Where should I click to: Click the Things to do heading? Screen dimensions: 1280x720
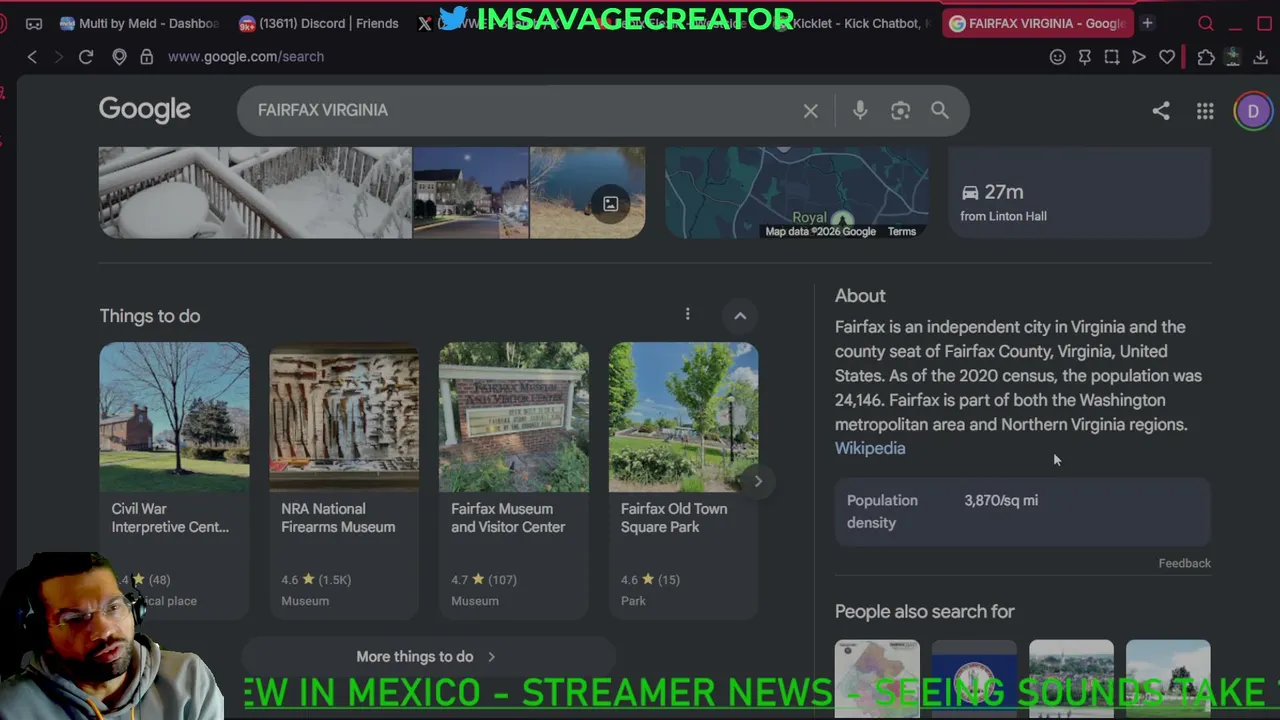pyautogui.click(x=150, y=316)
